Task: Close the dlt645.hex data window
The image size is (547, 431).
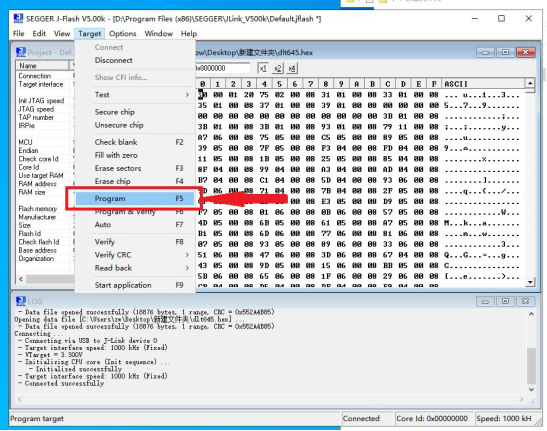Action: 526,52
